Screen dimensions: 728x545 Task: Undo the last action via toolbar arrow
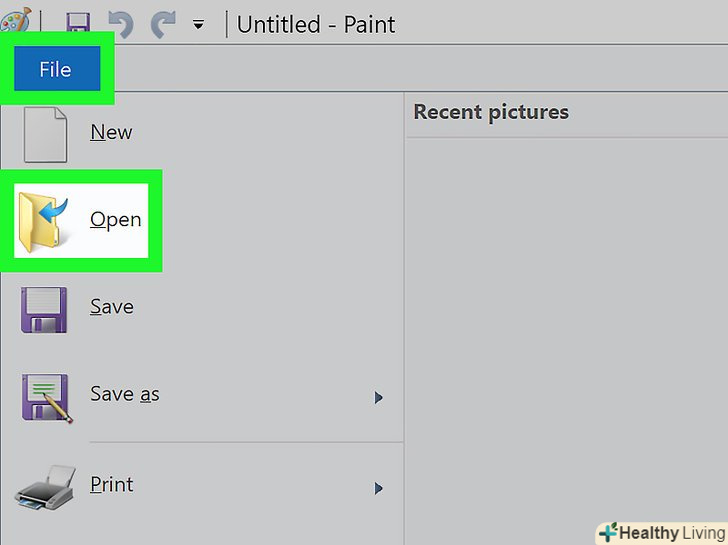click(x=119, y=23)
